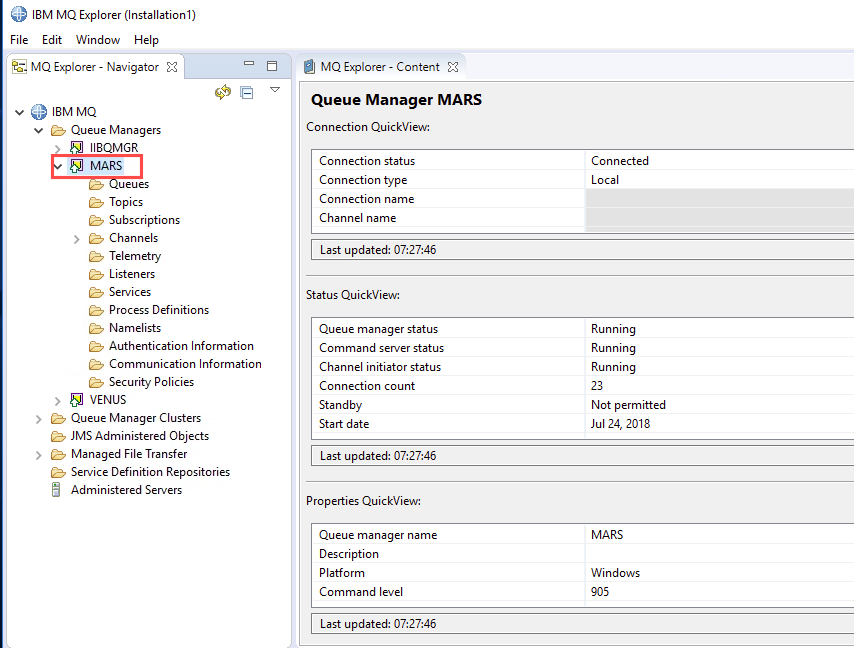
Task: Click the Service Definition Repositories folder icon
Action: [58, 472]
